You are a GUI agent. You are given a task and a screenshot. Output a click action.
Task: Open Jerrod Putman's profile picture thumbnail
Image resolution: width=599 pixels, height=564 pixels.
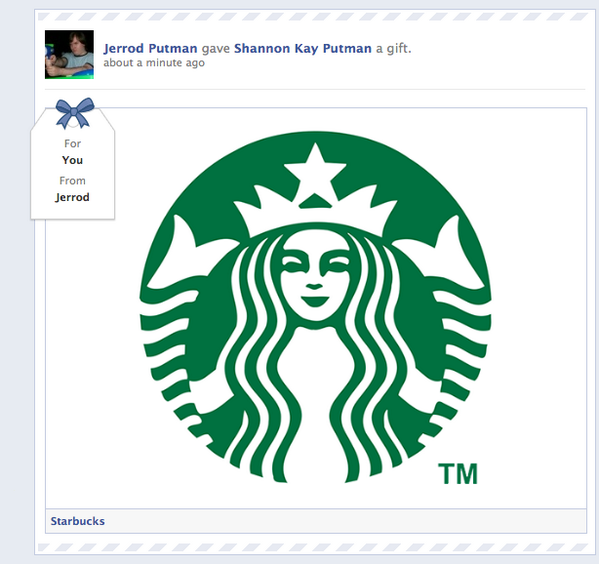[69, 55]
